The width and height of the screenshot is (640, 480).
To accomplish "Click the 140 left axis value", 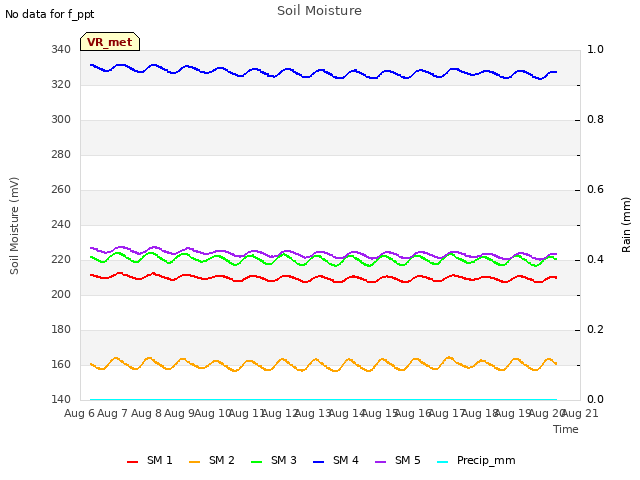I will pyautogui.click(x=61, y=399).
